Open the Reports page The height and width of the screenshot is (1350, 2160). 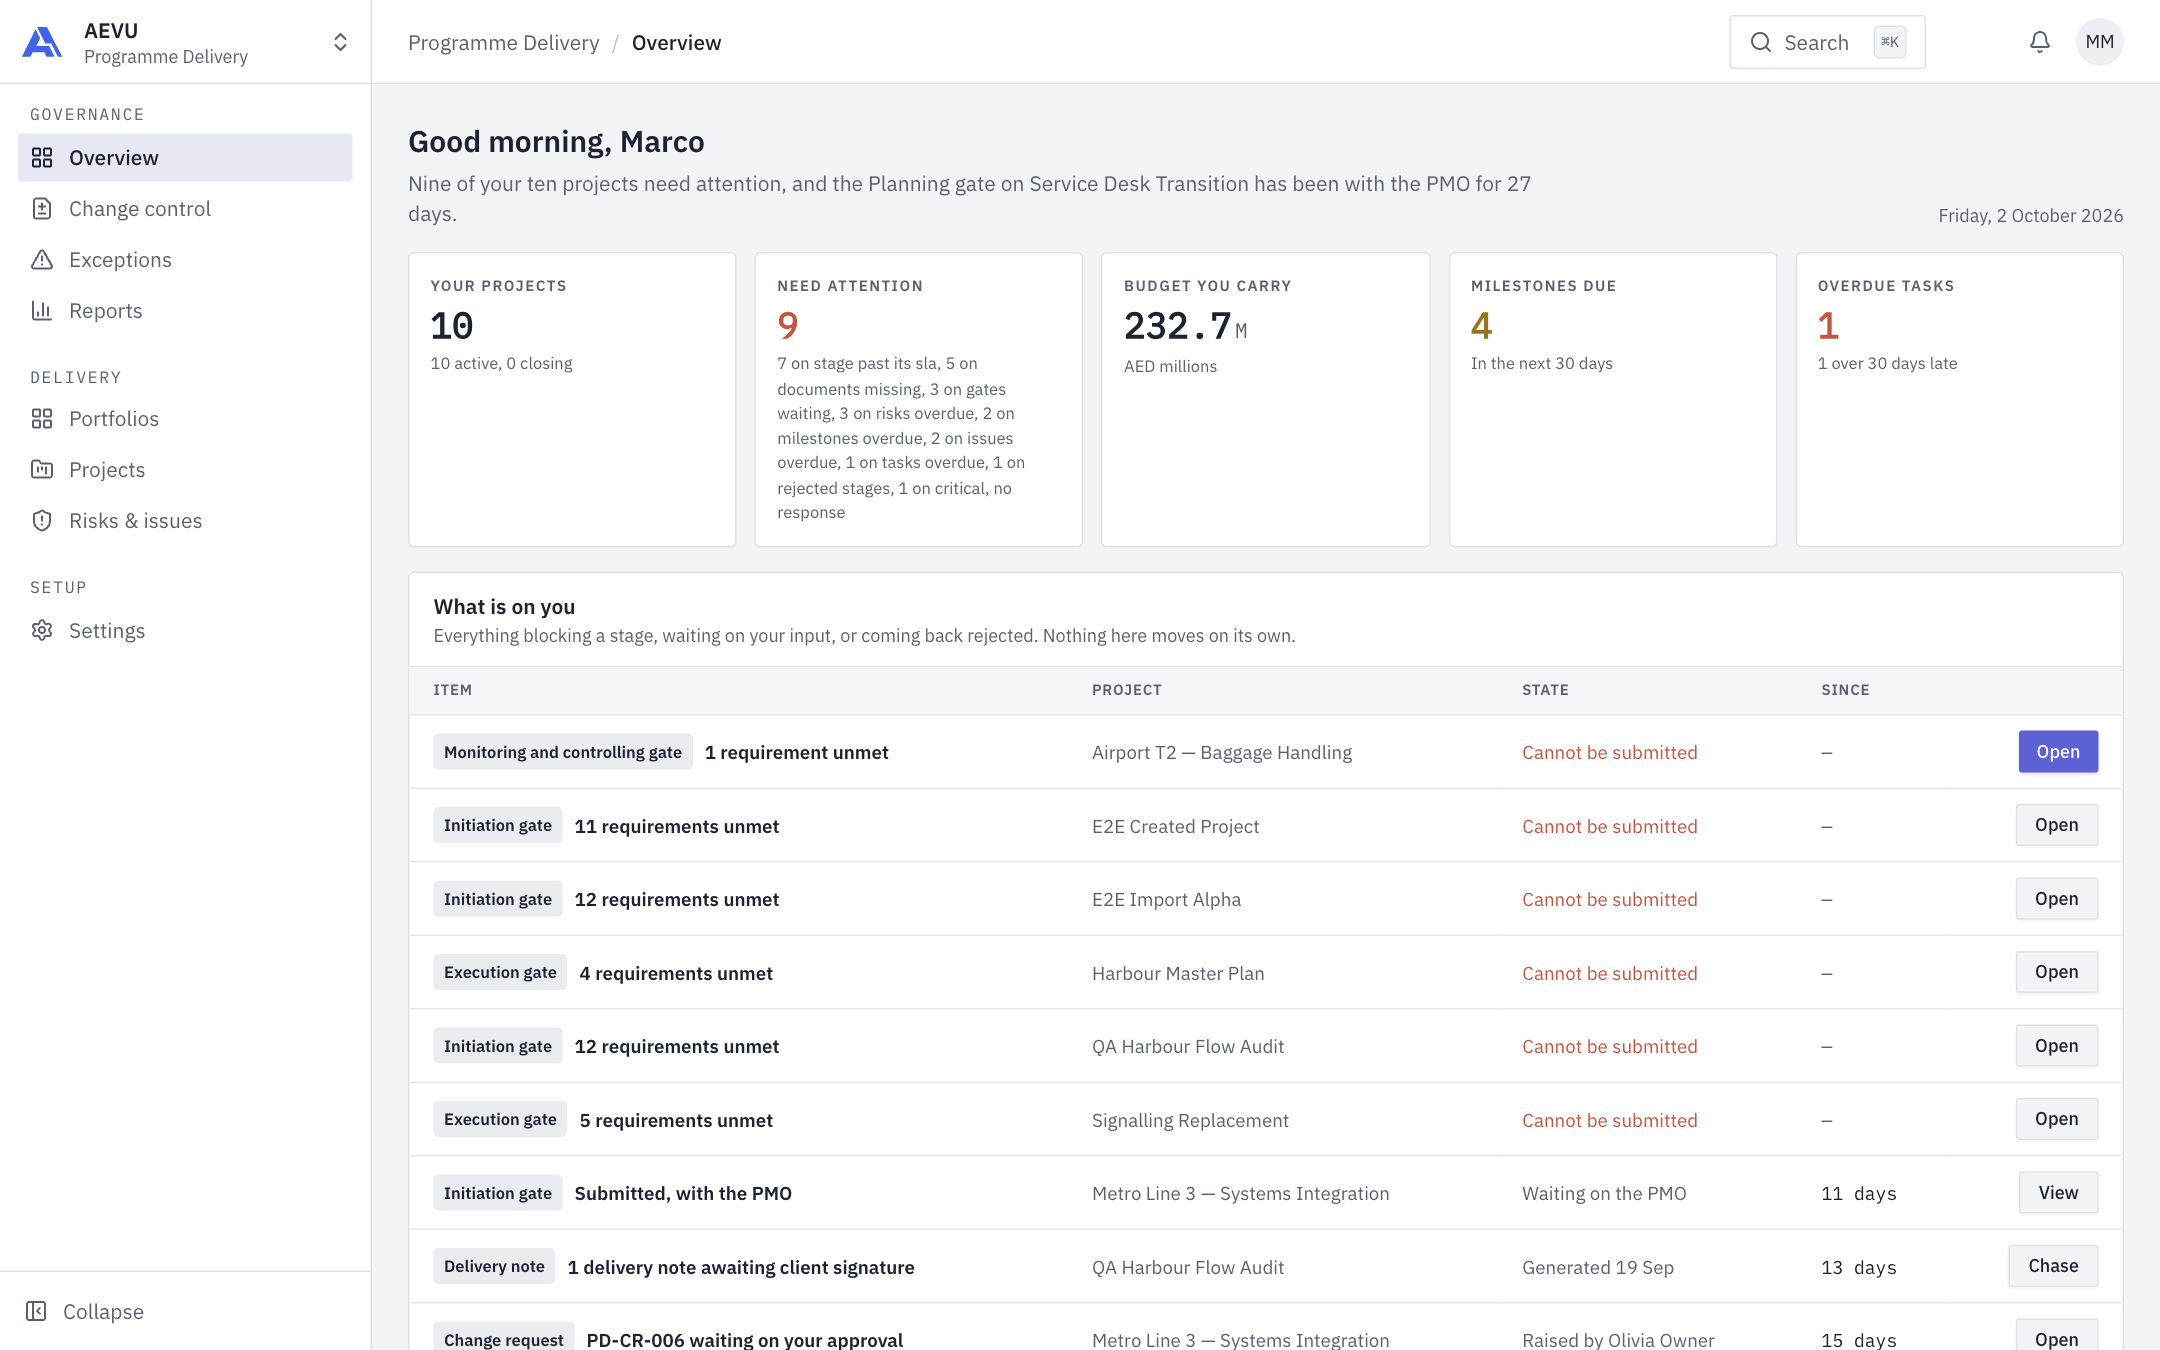pyautogui.click(x=185, y=311)
